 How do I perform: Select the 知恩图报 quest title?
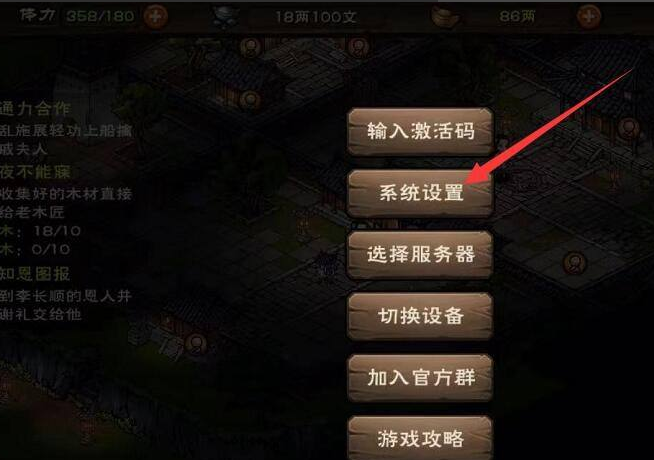[x=35, y=274]
